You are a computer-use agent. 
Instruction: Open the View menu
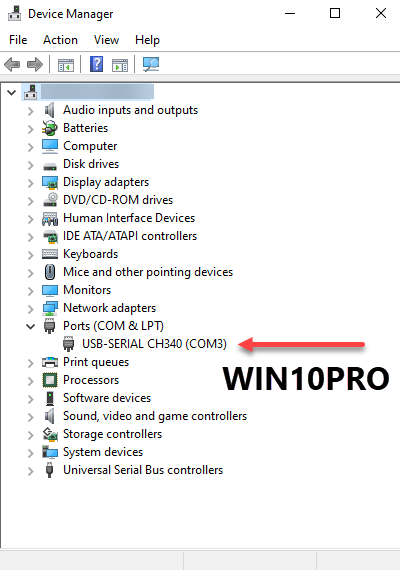pyautogui.click(x=106, y=40)
